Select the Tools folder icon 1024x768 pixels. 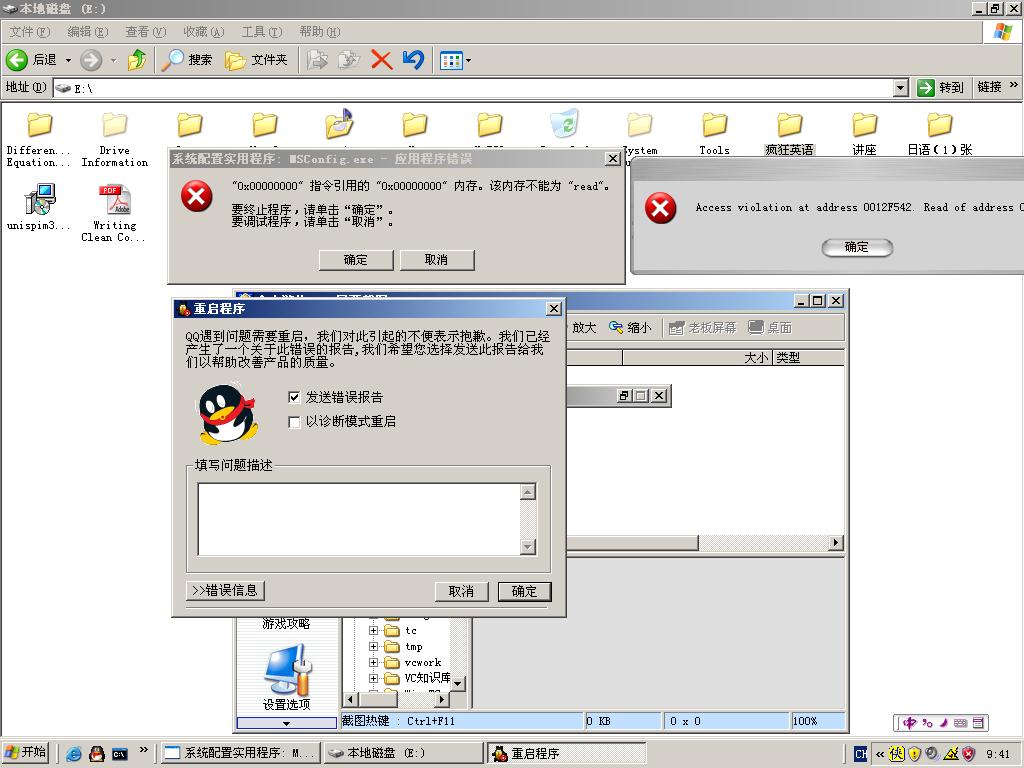tap(714, 124)
